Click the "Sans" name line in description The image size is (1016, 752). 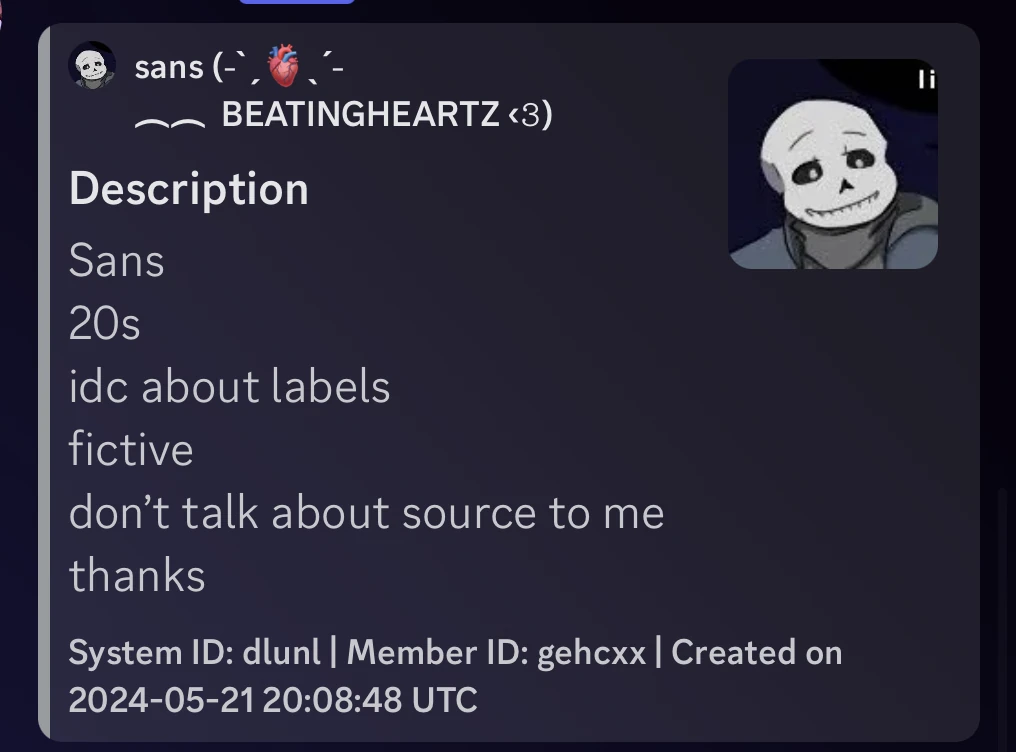coord(116,262)
